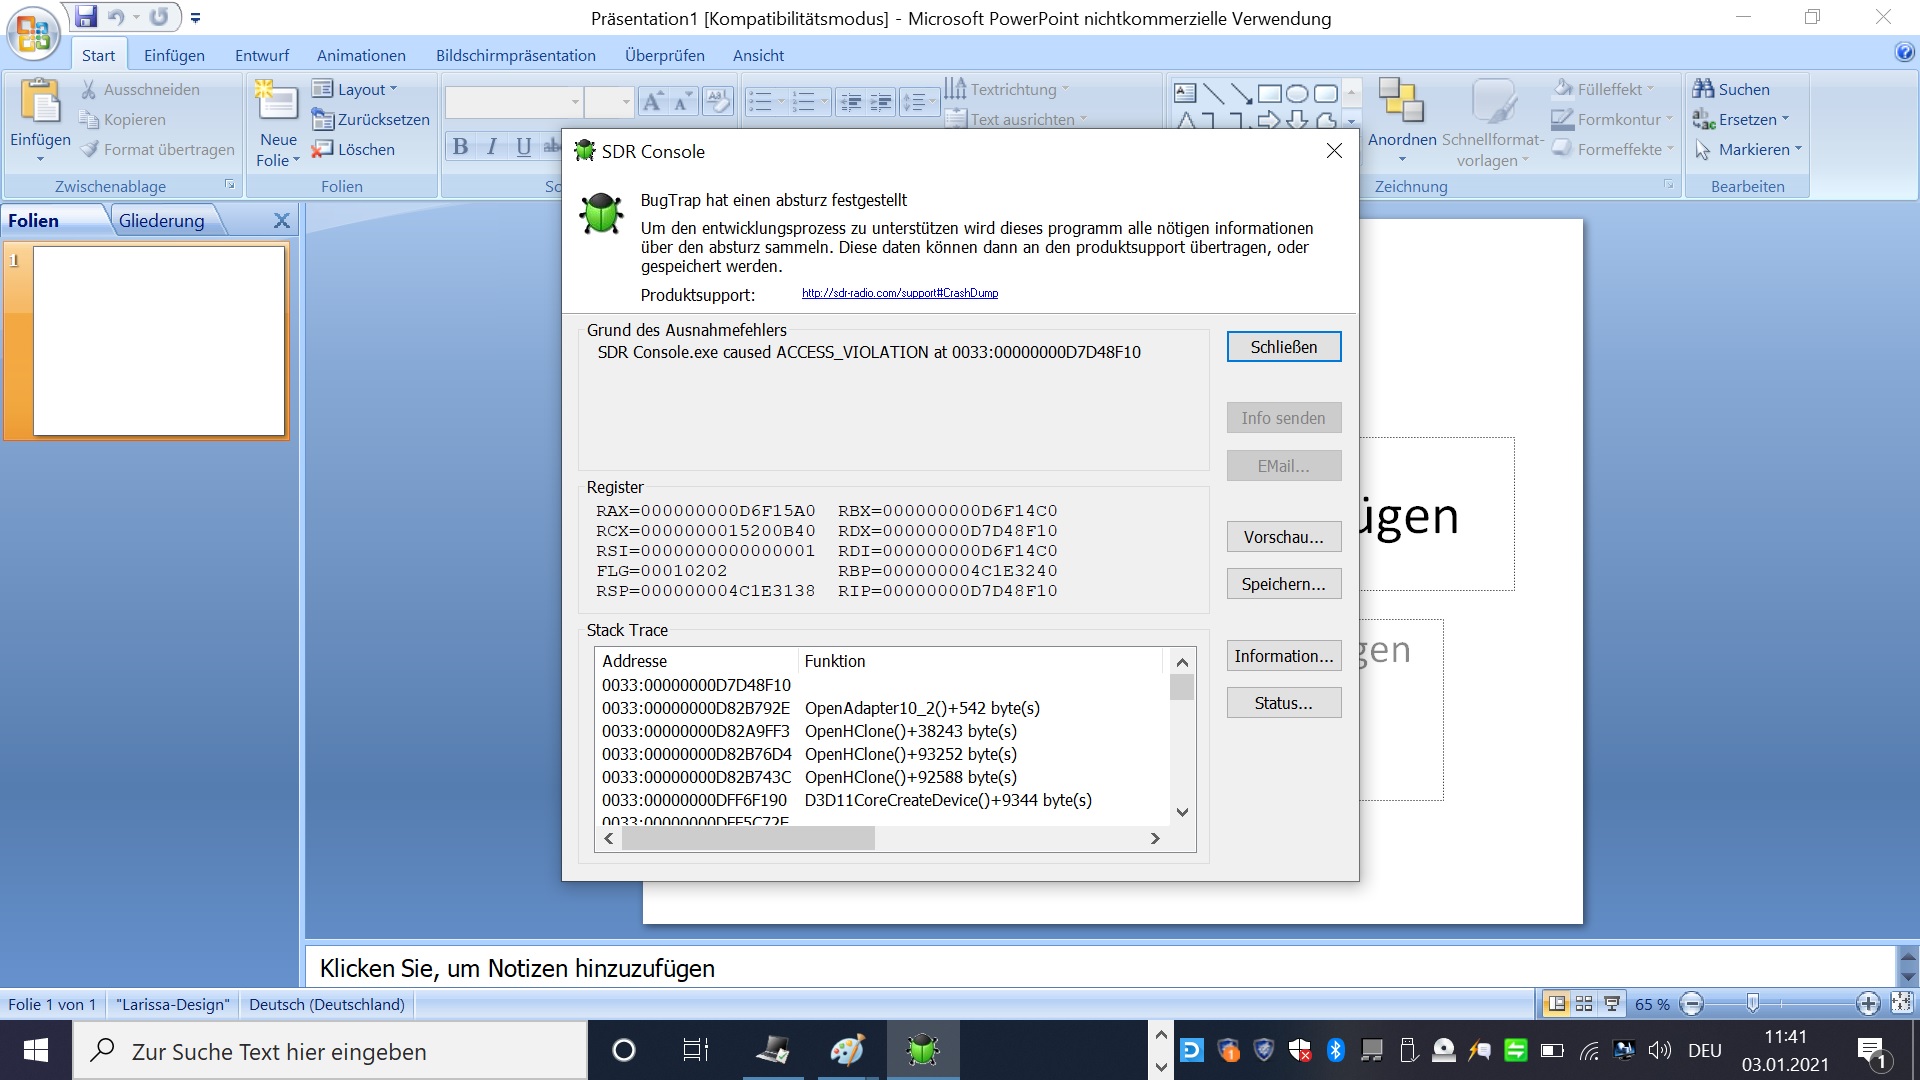Image resolution: width=1920 pixels, height=1080 pixels.
Task: Open the Ersetzen dropdown arrow
Action: point(1786,119)
